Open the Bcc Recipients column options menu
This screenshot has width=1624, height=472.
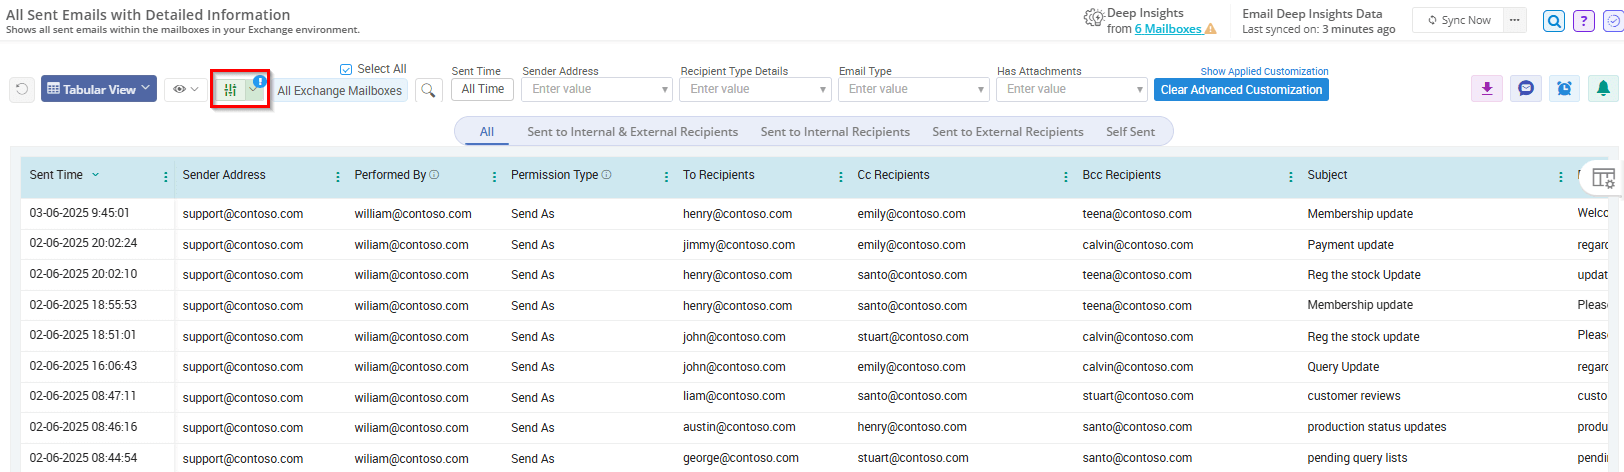click(x=1291, y=177)
